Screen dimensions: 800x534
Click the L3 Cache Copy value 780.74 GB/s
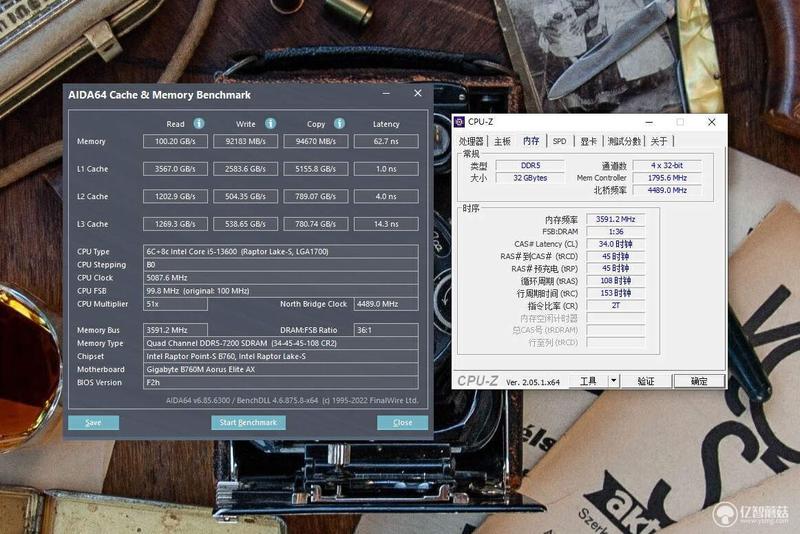[x=316, y=224]
